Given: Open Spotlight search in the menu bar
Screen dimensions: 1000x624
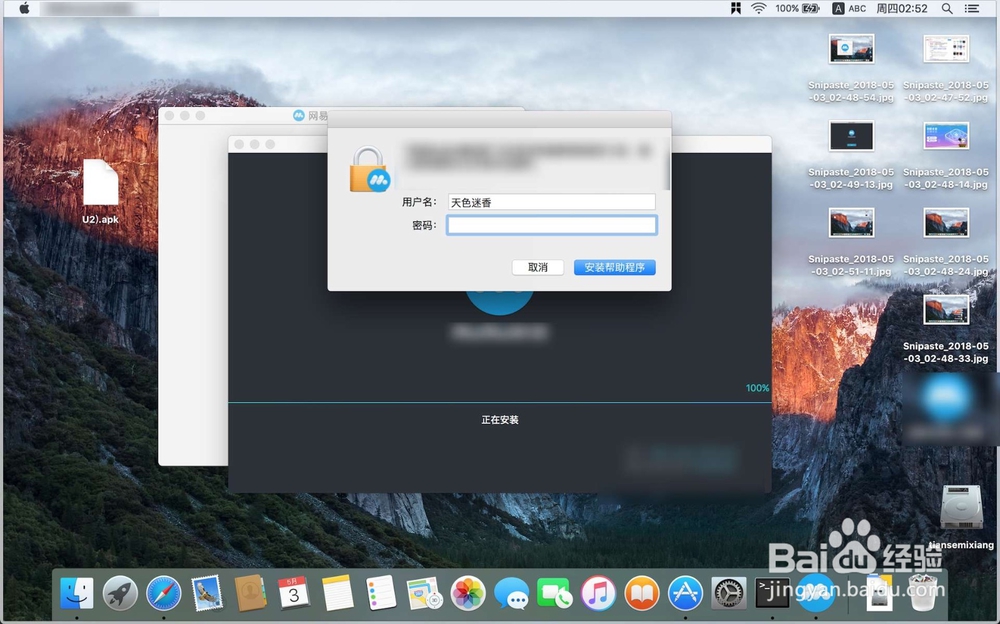Looking at the screenshot, I should (x=946, y=8).
